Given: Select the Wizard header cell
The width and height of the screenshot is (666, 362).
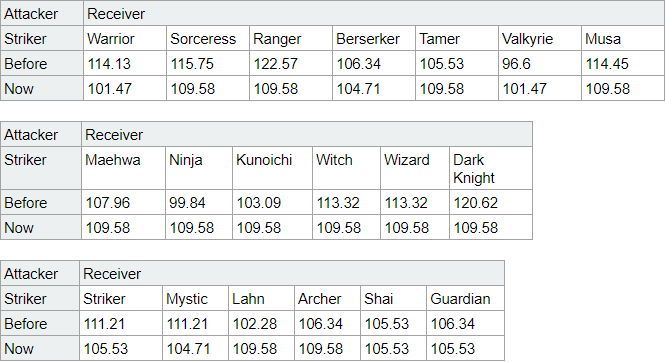Looking at the screenshot, I should click(415, 168).
